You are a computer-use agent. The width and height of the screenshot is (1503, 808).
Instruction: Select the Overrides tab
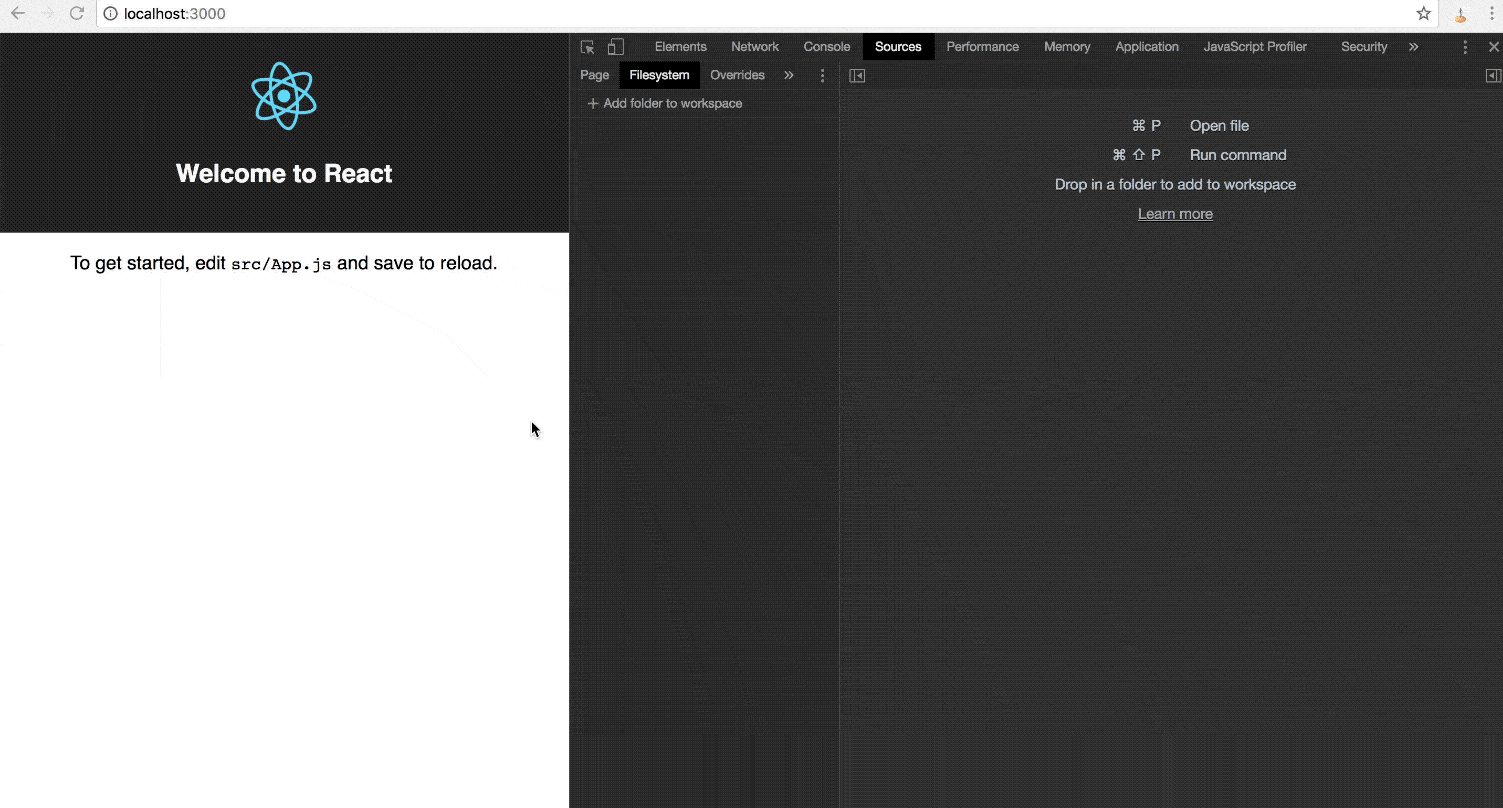737,75
